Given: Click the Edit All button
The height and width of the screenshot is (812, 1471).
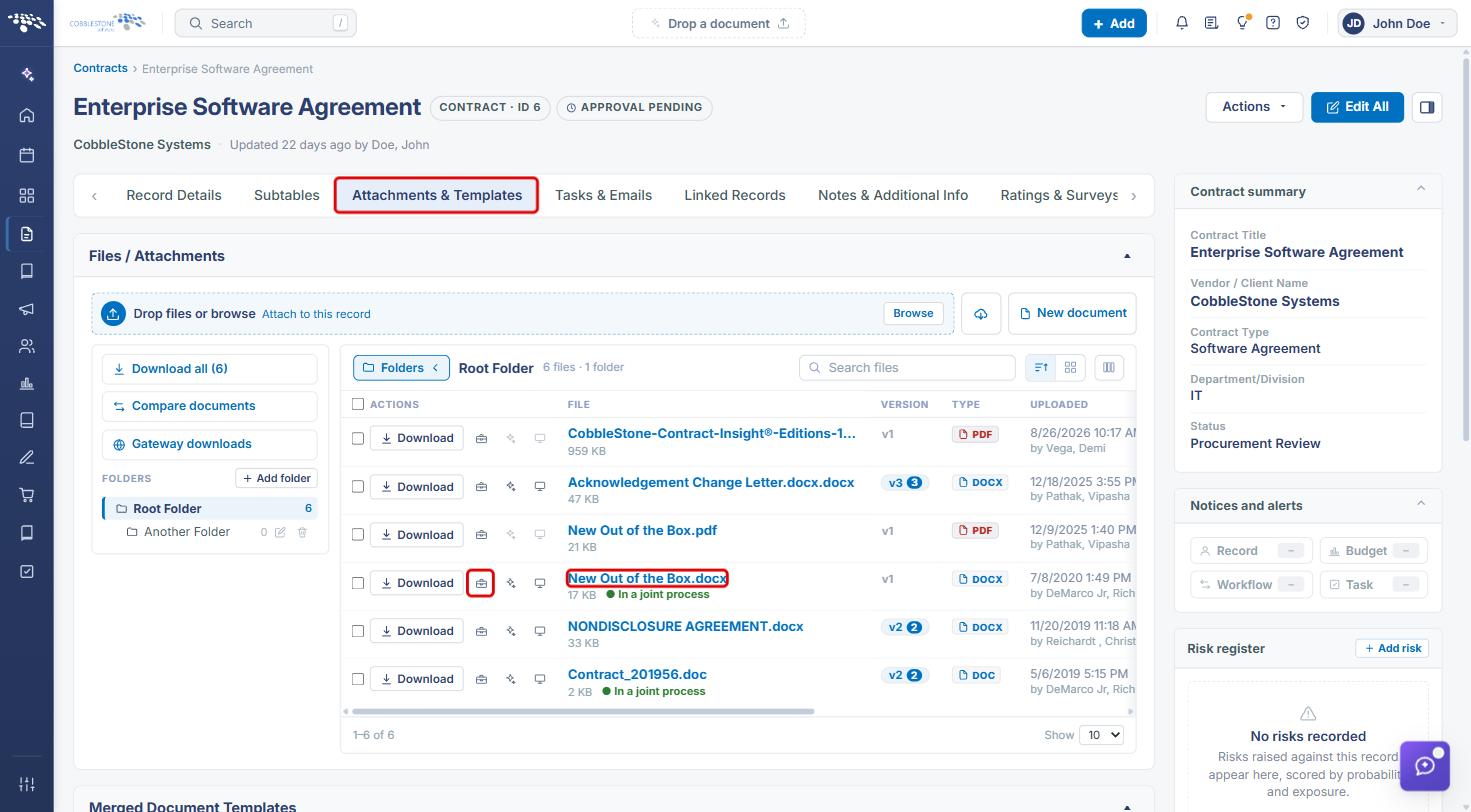Looking at the screenshot, I should (1357, 107).
